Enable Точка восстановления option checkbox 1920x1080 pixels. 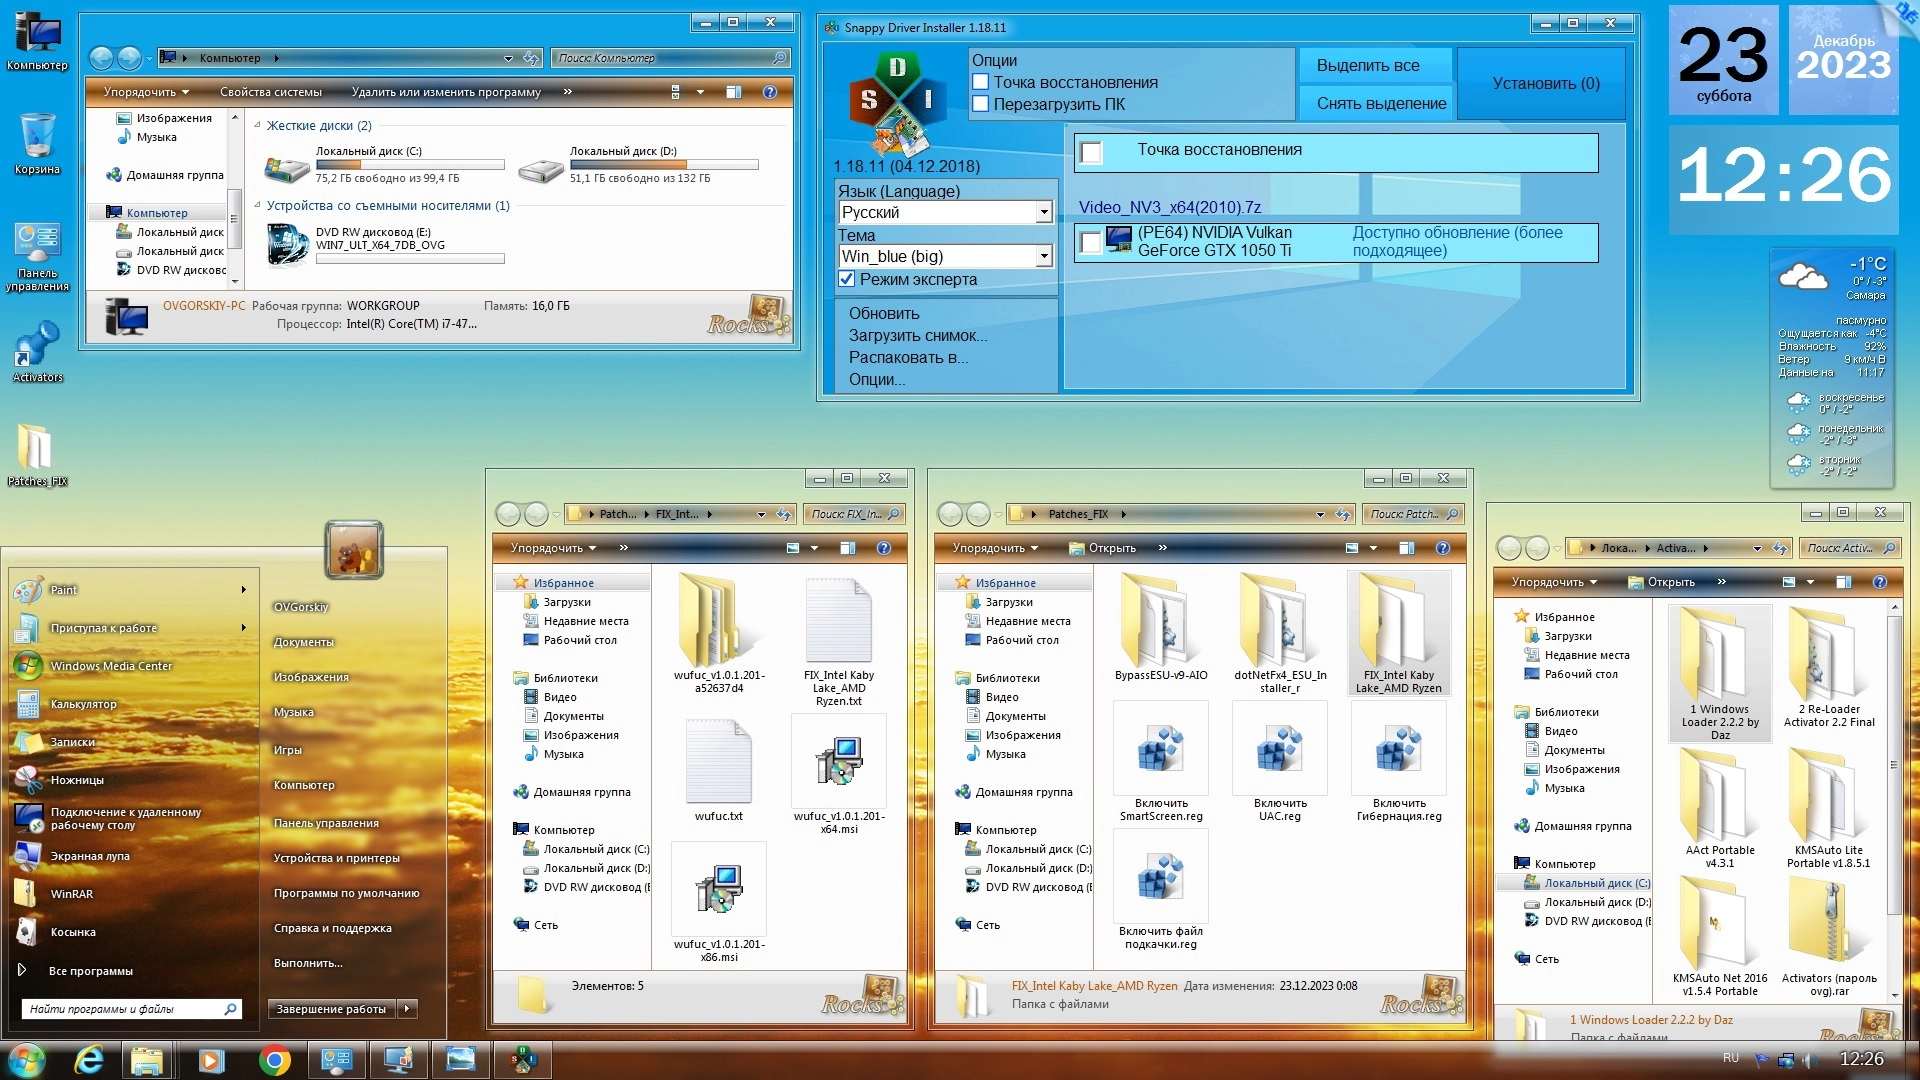pyautogui.click(x=981, y=83)
